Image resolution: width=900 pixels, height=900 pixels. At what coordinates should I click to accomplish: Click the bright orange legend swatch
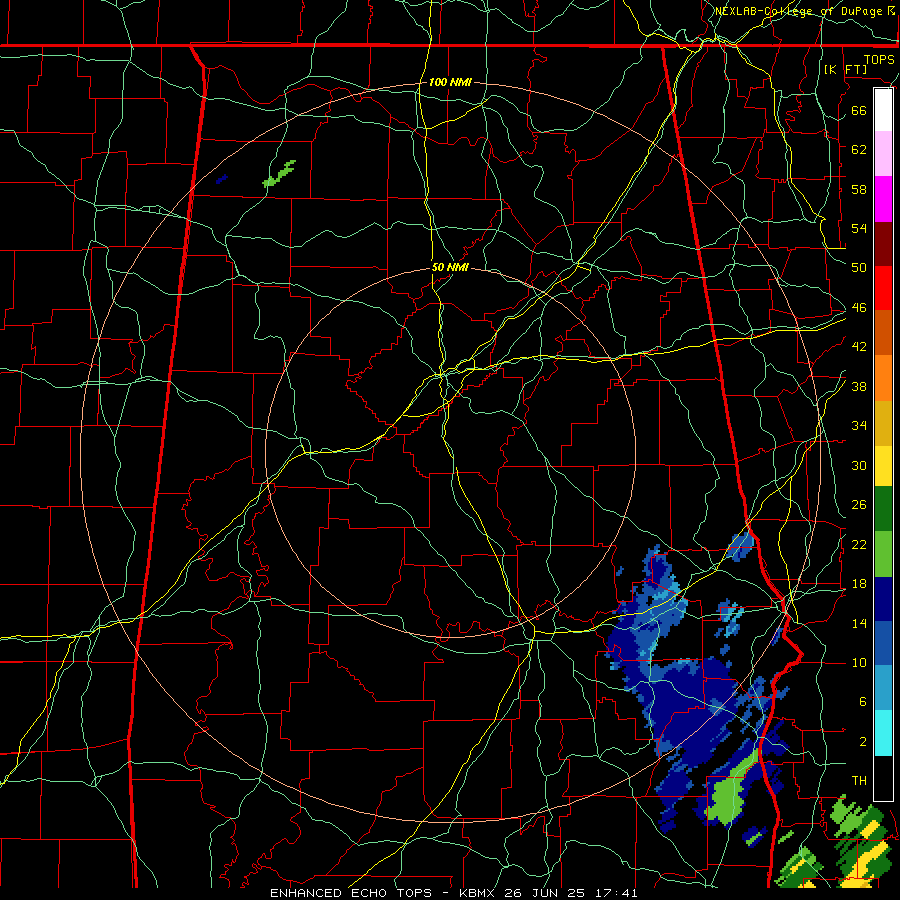(883, 378)
